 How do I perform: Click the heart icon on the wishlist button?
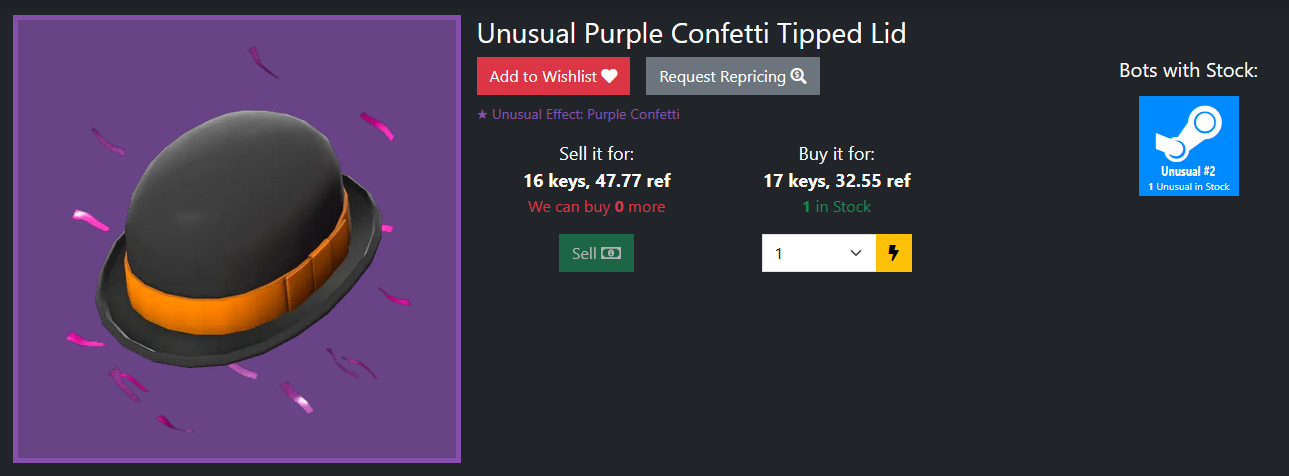point(609,76)
